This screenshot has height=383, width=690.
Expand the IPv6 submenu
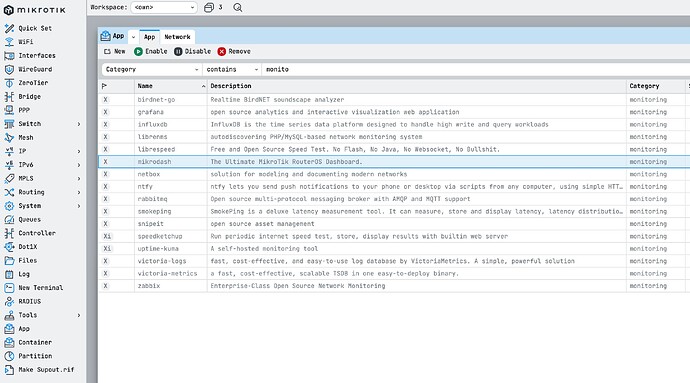pyautogui.click(x=79, y=165)
